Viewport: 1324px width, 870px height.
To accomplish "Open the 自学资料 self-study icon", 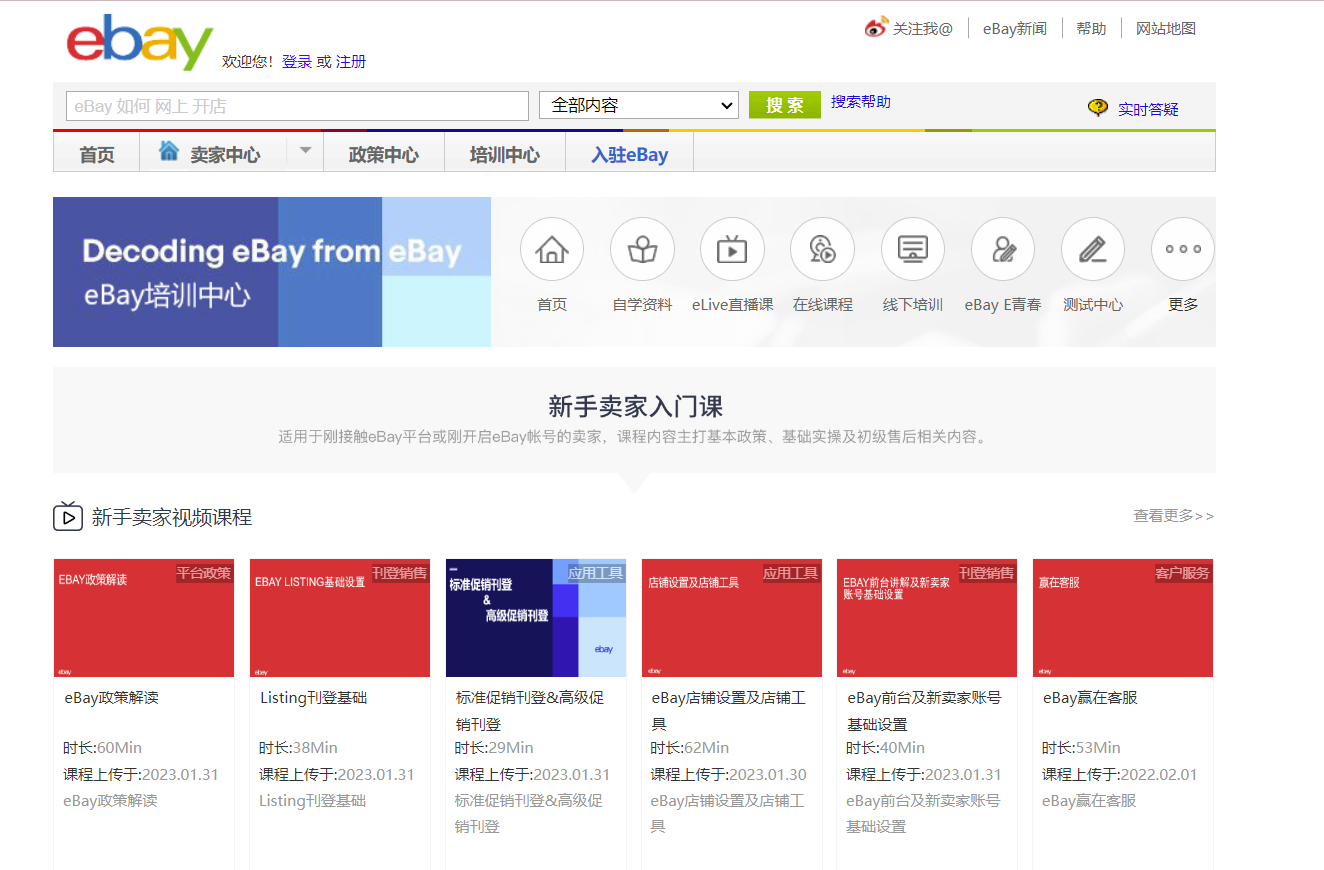I will pos(641,249).
